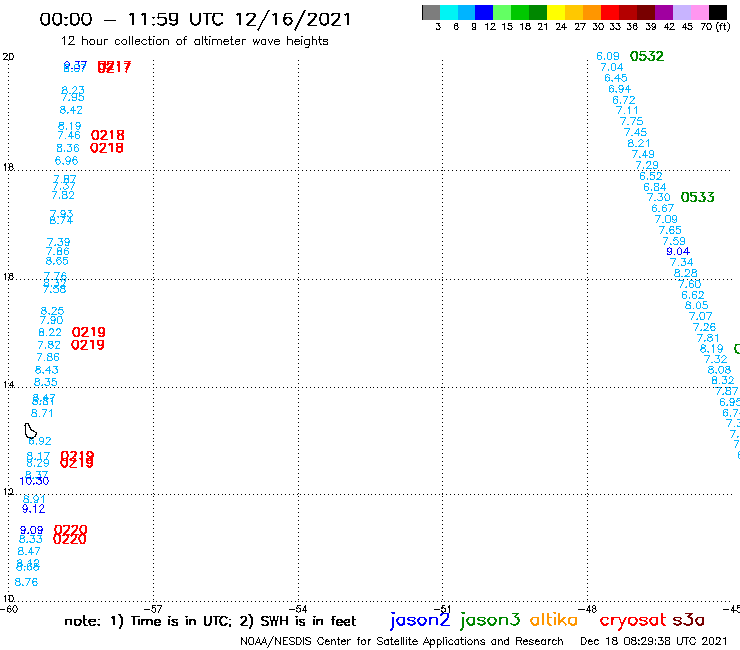
Task: Click the 8.43 wave height value
Action: [46, 370]
